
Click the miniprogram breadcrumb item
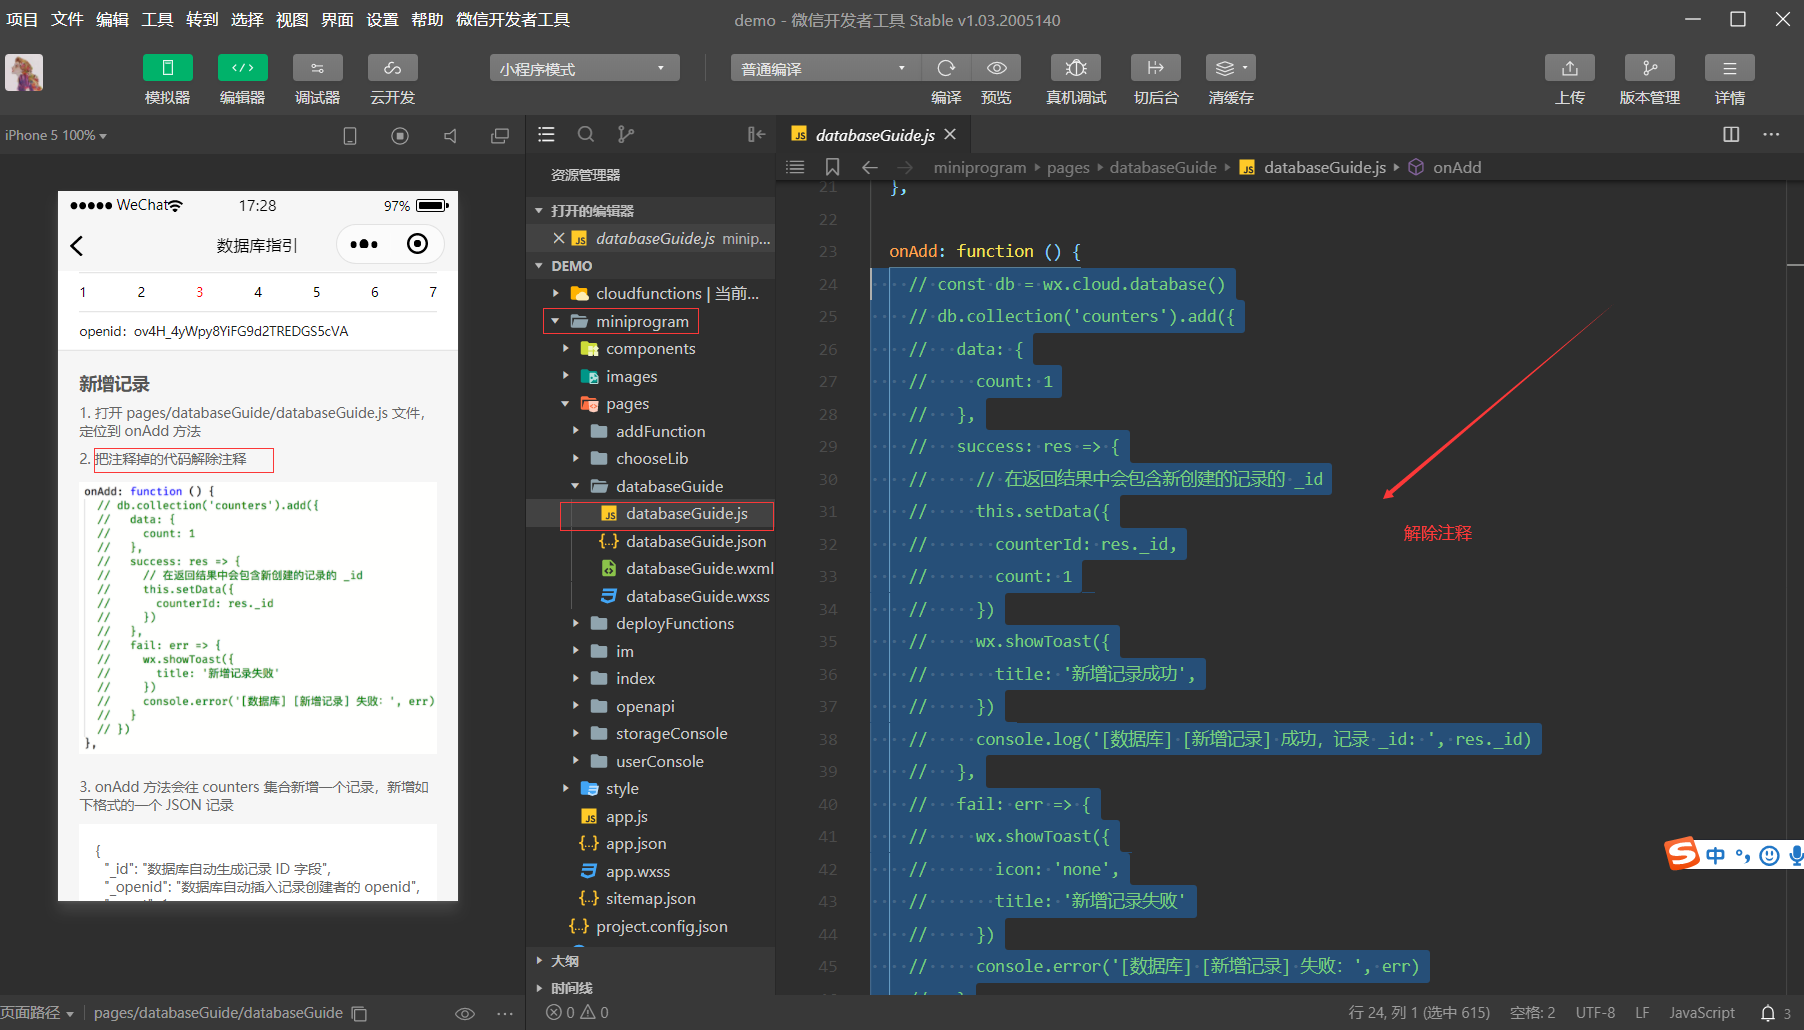(x=980, y=167)
